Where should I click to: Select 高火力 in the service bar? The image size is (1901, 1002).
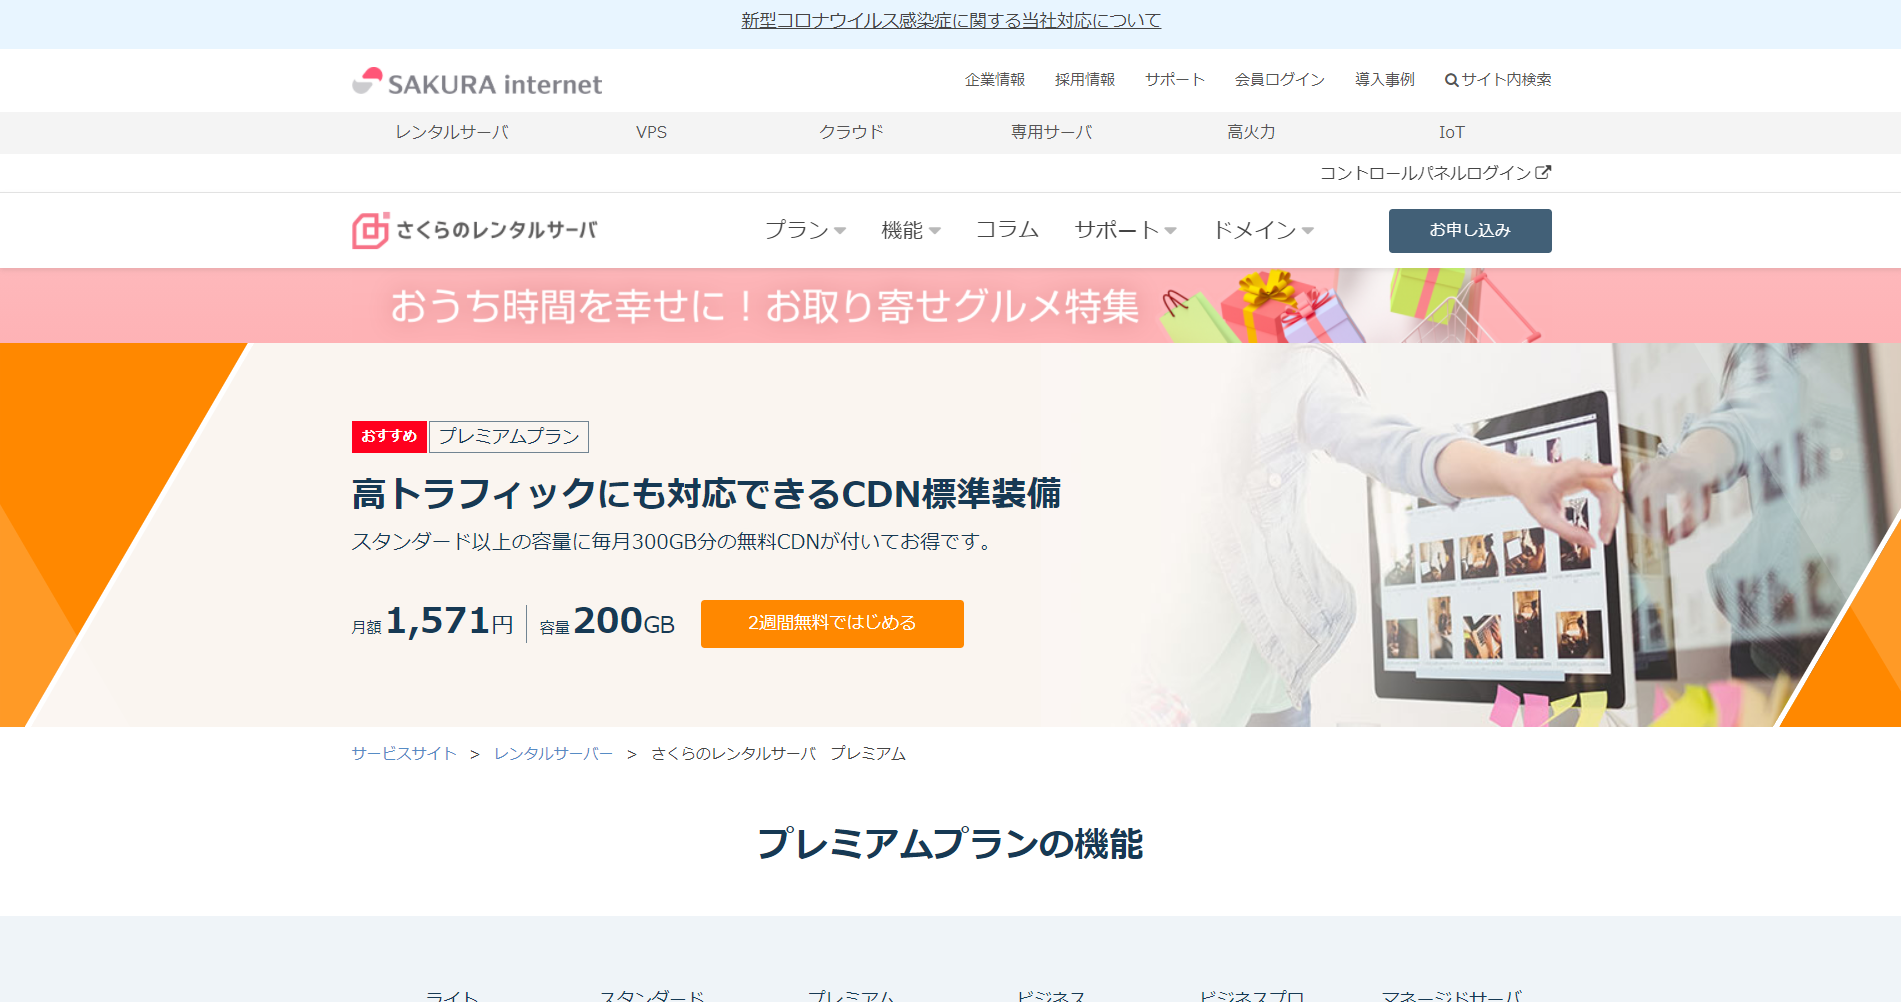click(x=1251, y=132)
